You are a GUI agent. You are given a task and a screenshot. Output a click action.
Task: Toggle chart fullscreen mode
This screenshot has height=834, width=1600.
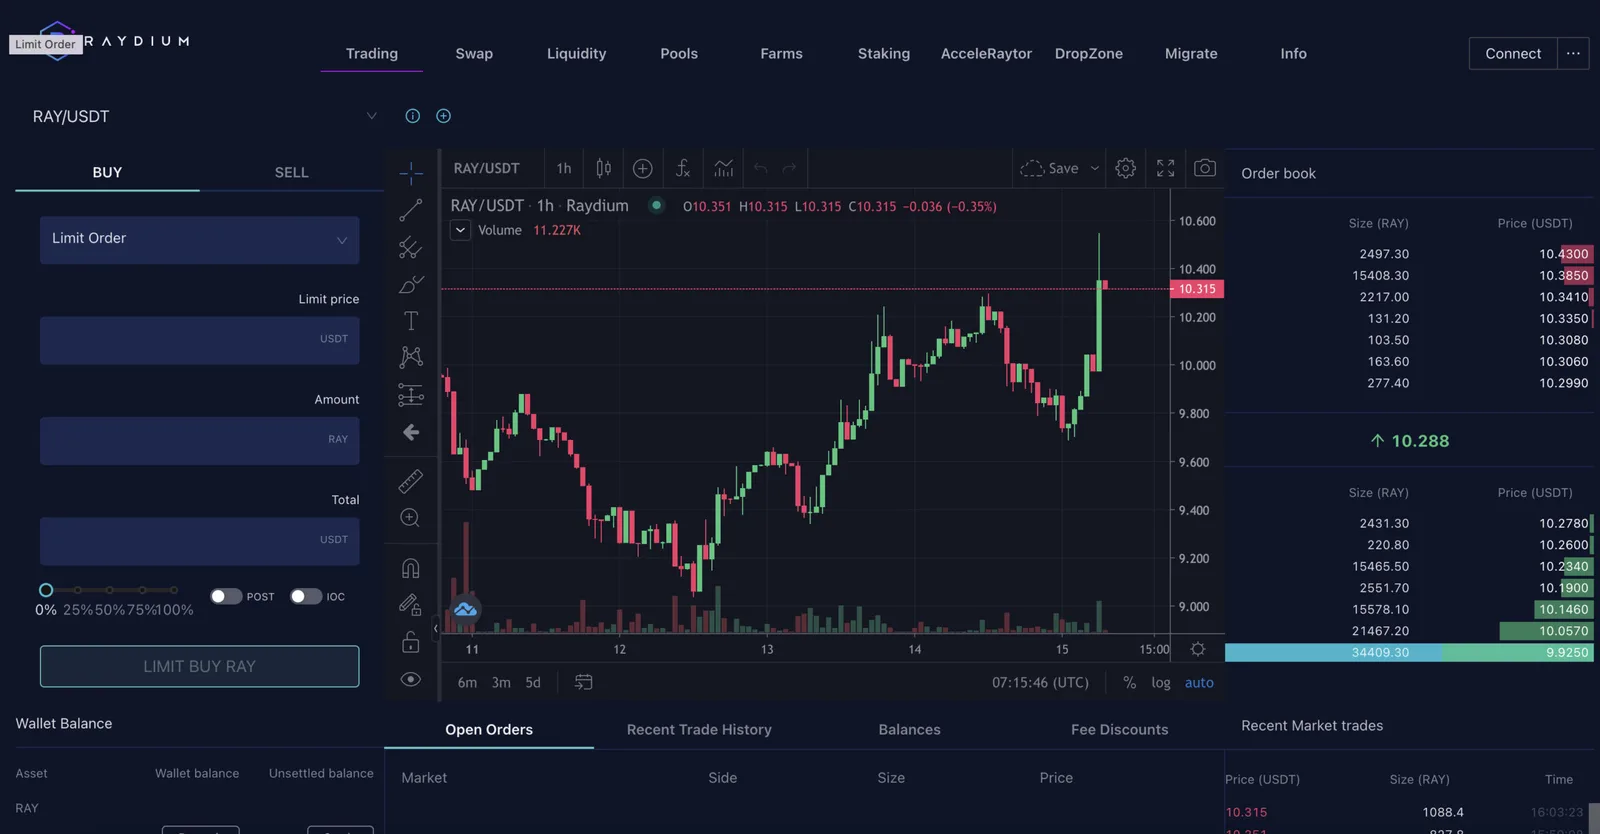click(x=1165, y=168)
